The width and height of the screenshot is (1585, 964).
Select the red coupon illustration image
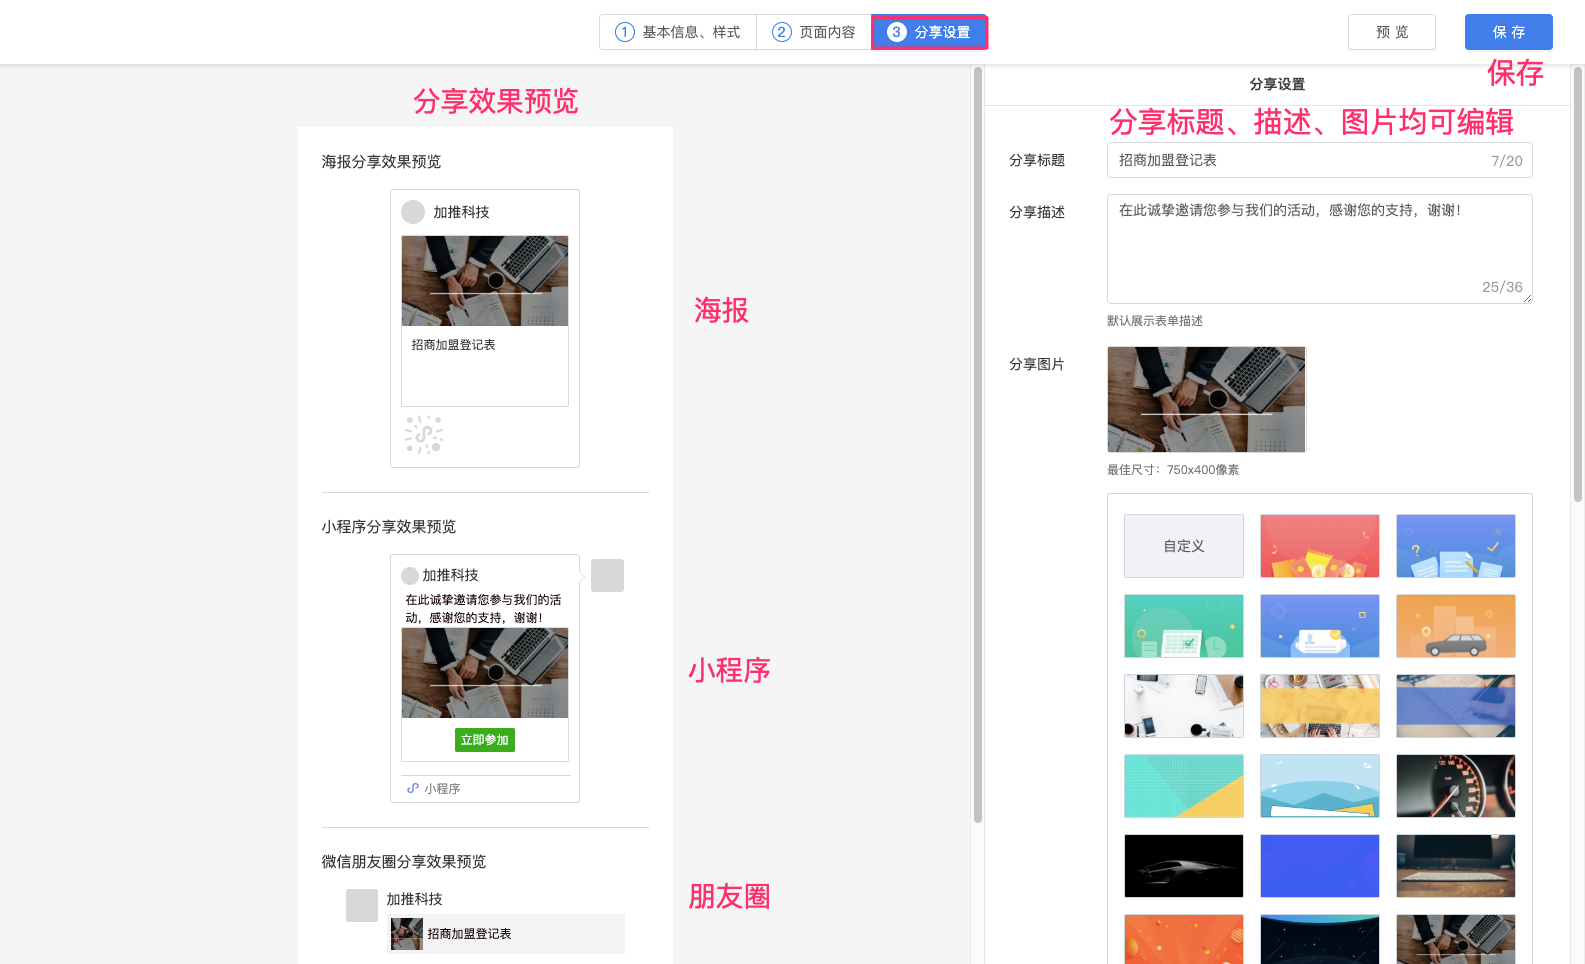1320,546
